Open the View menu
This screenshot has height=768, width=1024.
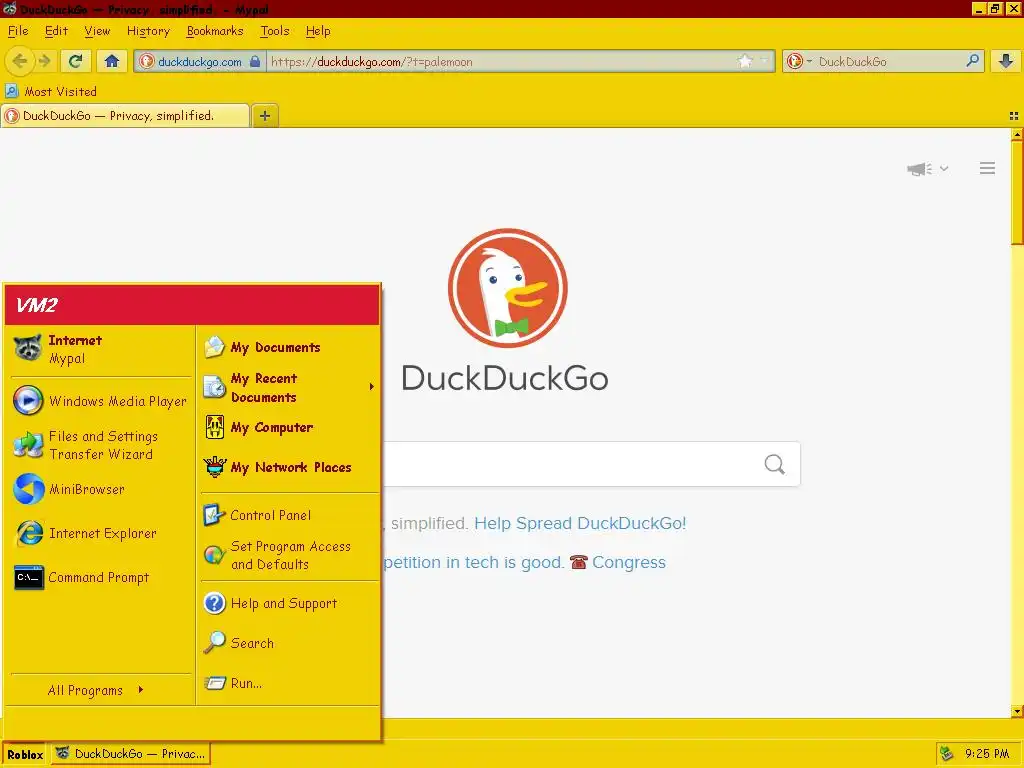coord(97,31)
